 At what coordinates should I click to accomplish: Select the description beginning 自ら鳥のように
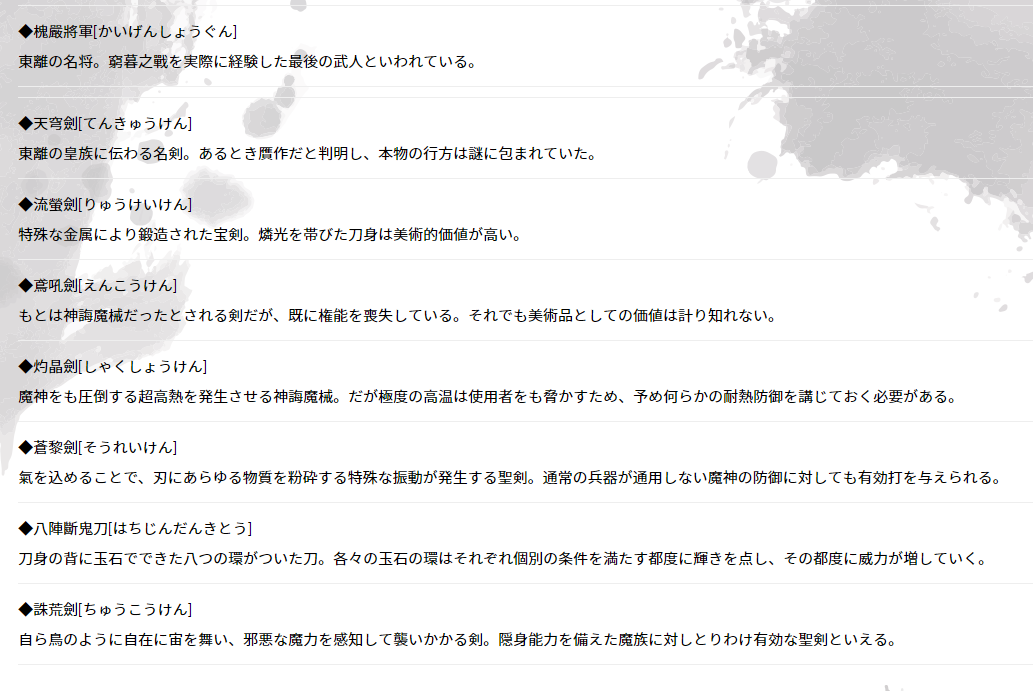click(457, 639)
